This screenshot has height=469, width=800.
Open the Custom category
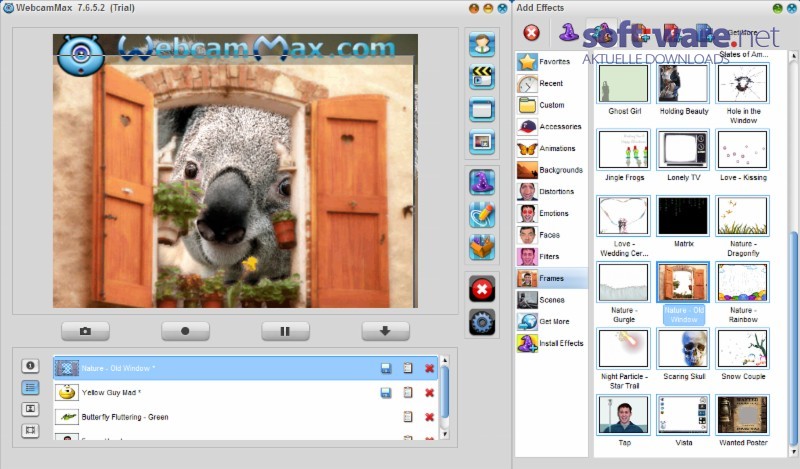point(552,105)
